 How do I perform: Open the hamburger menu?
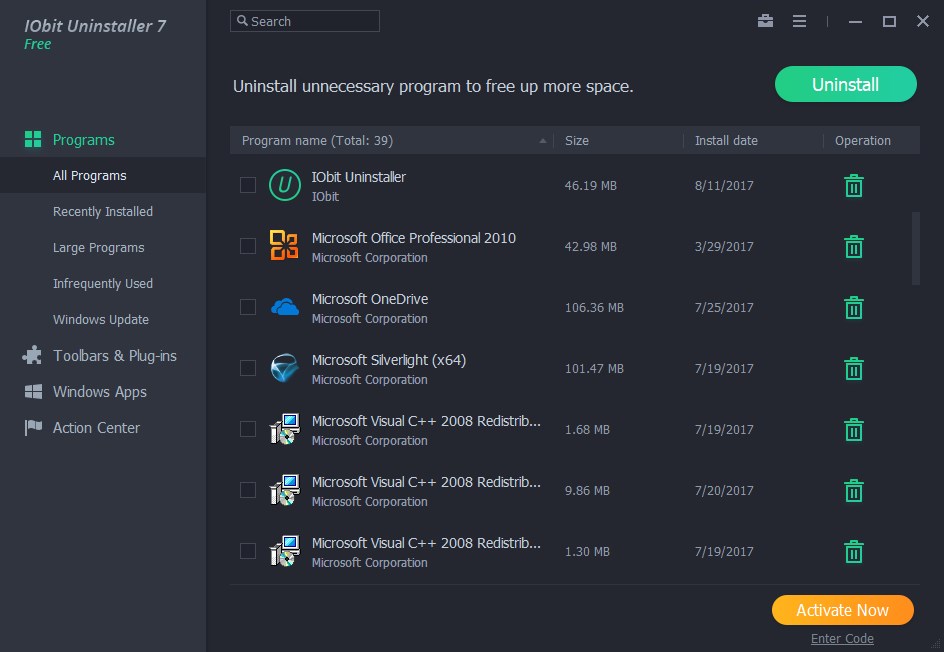pyautogui.click(x=799, y=20)
